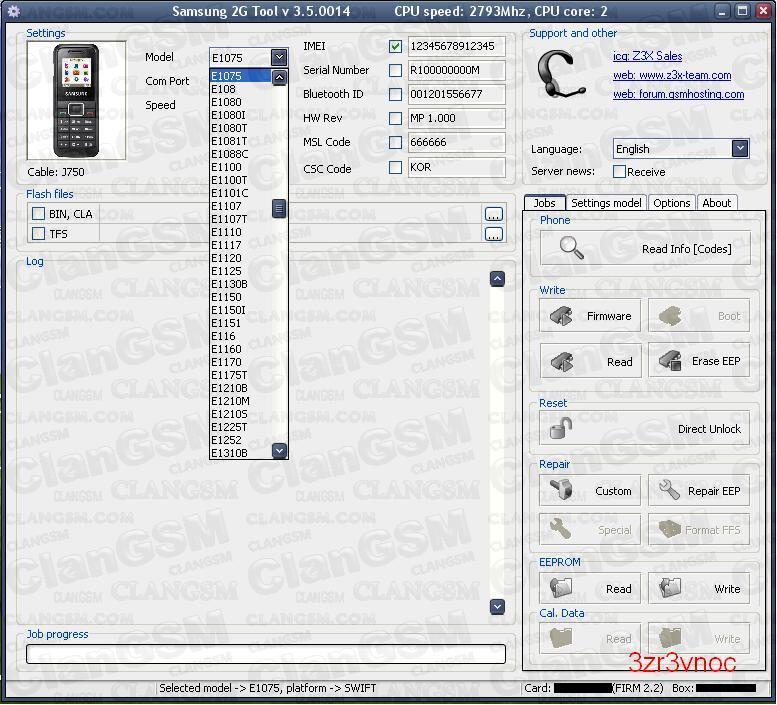Choose E1125 from model list
This screenshot has width=777, height=705.
pyautogui.click(x=240, y=271)
